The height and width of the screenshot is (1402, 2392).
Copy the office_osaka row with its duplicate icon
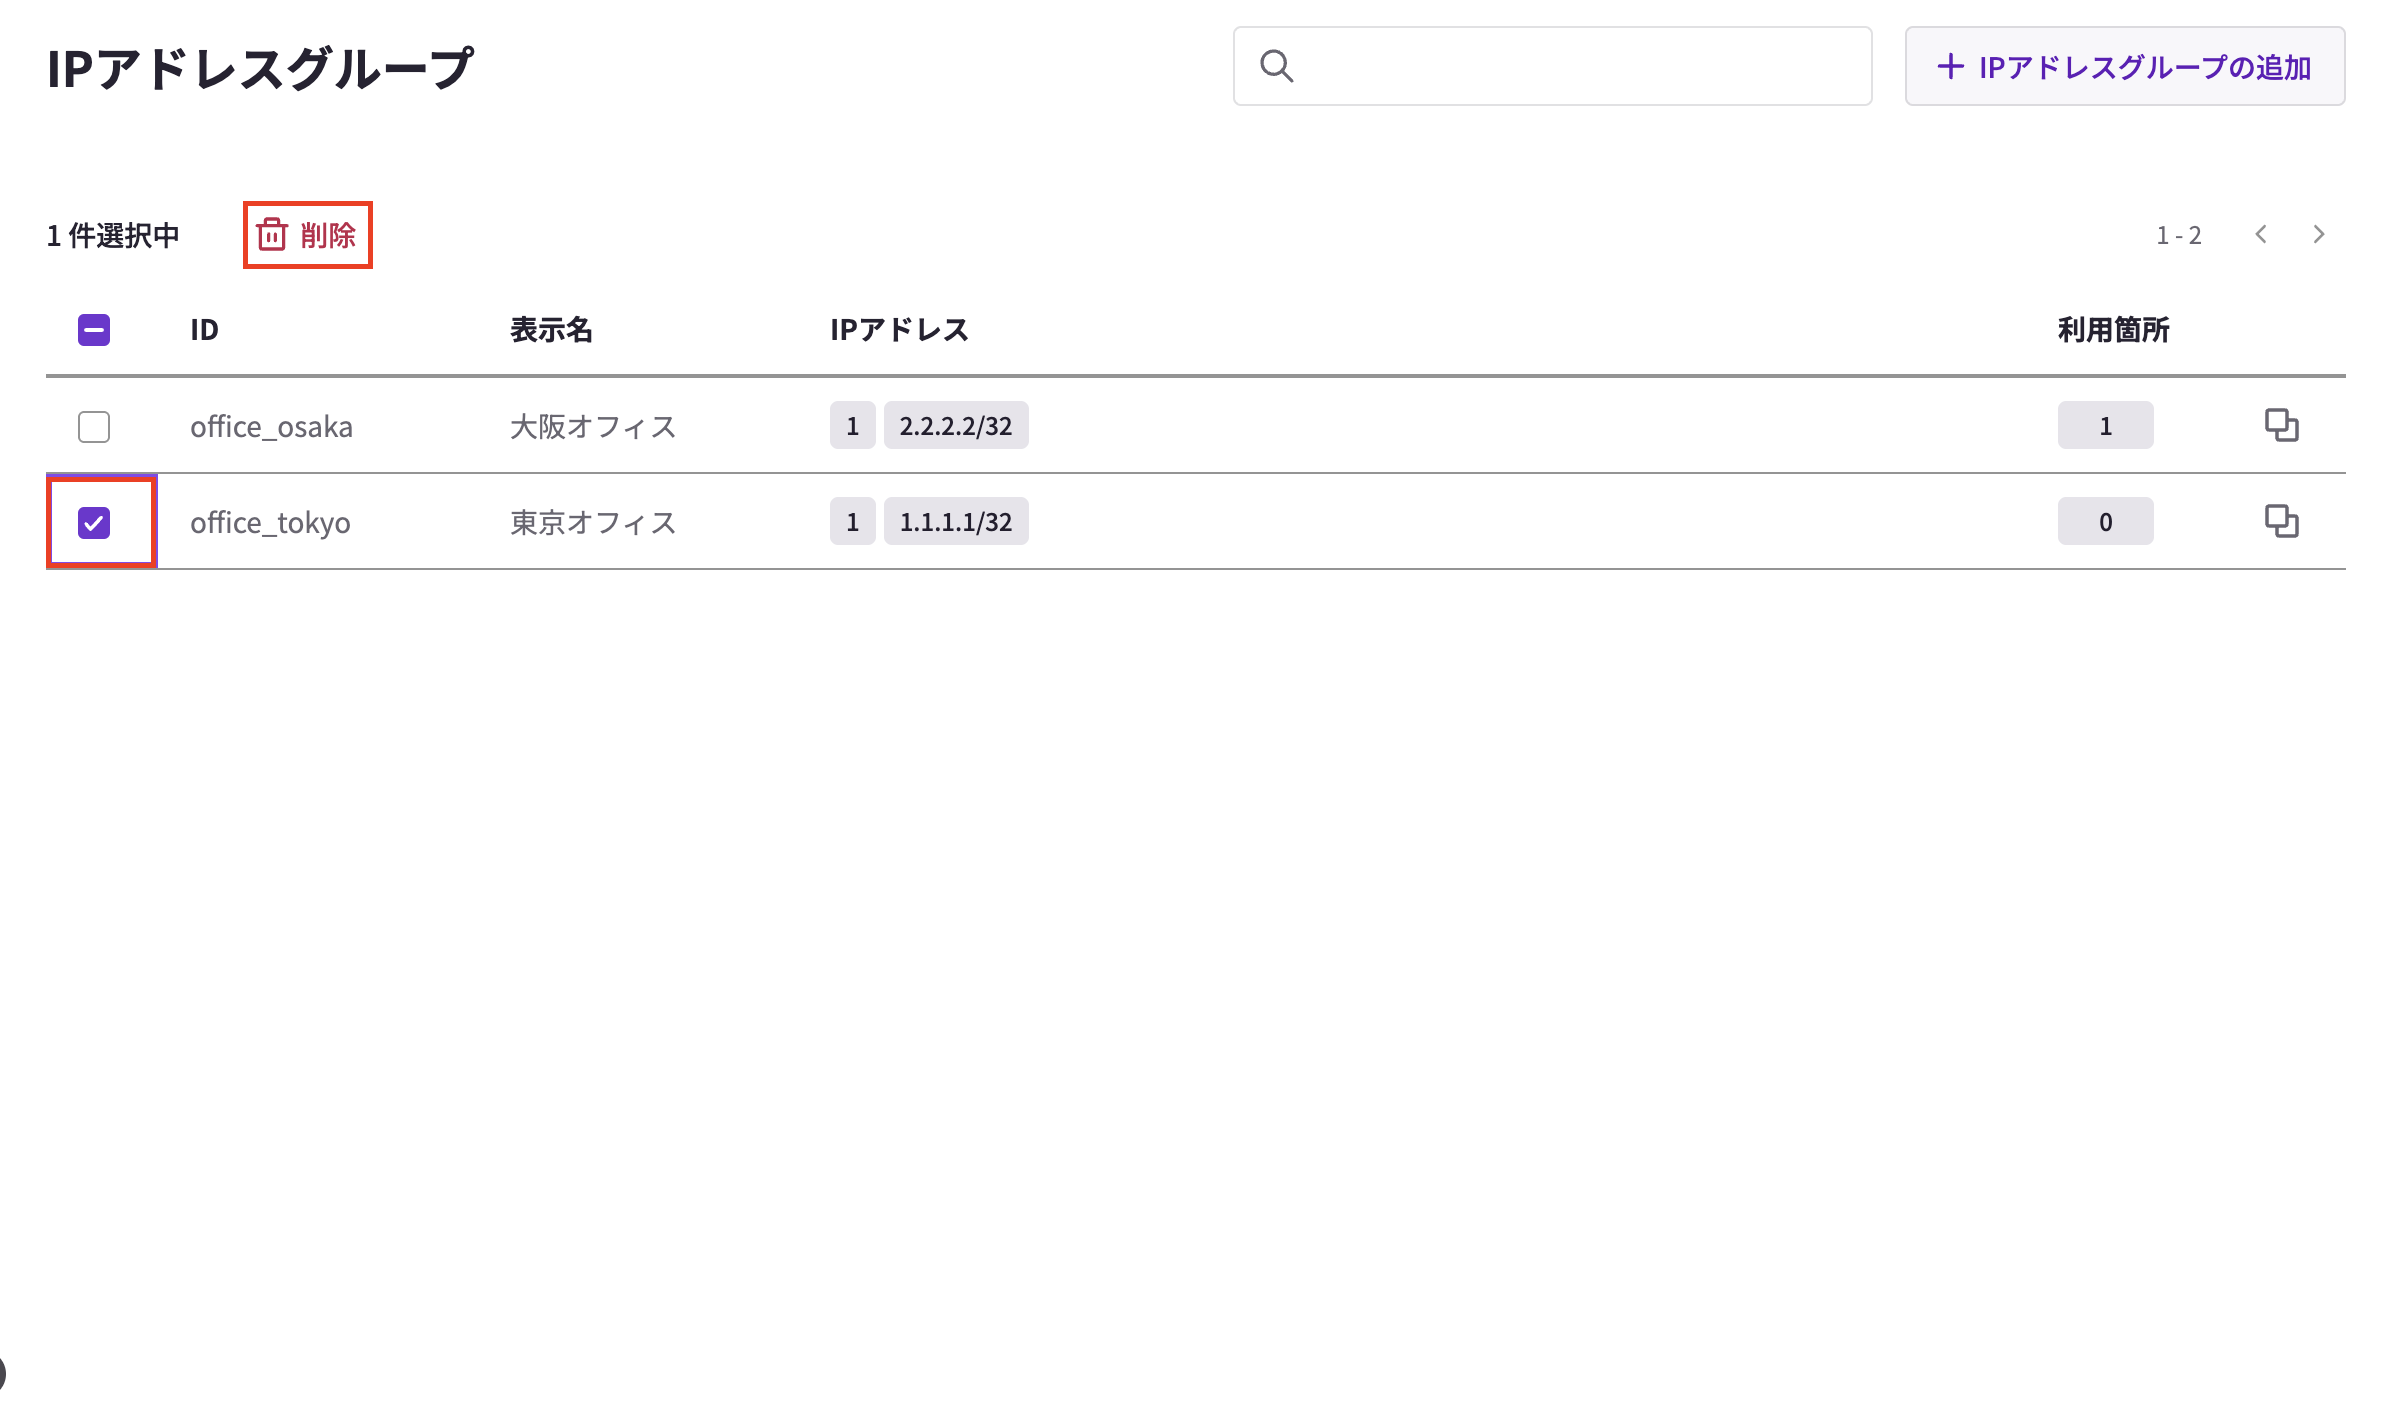click(2281, 425)
